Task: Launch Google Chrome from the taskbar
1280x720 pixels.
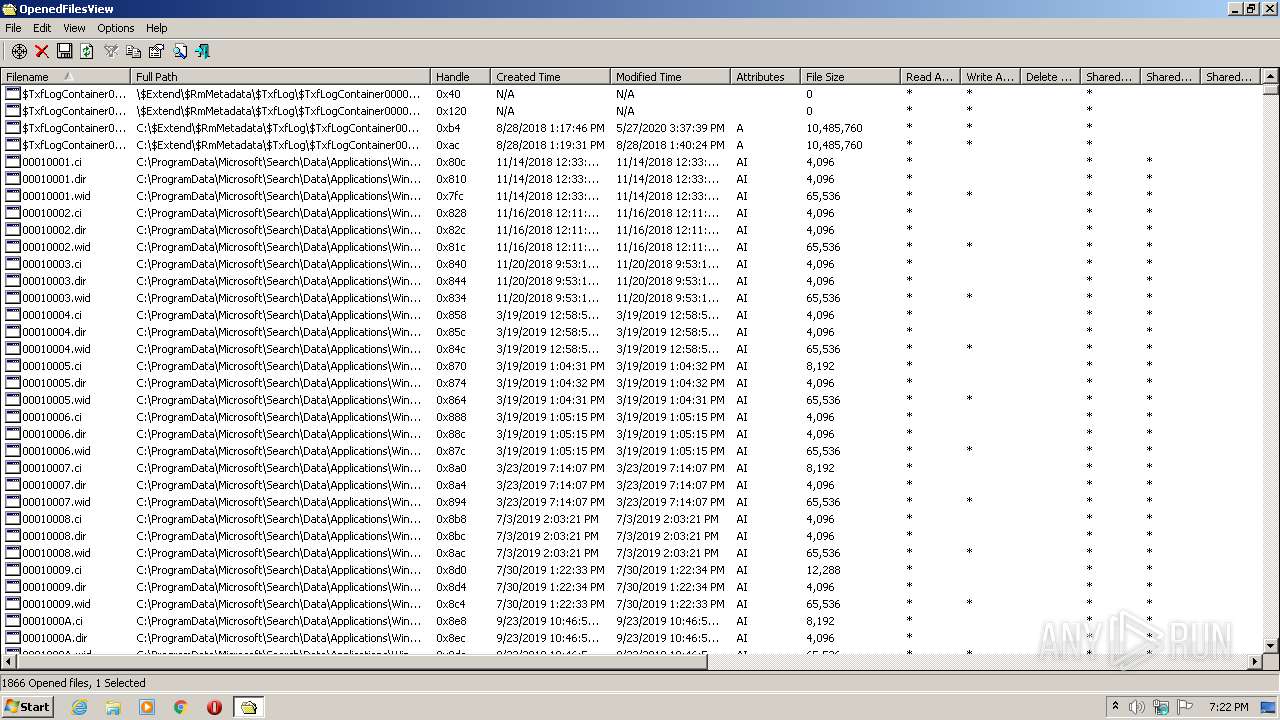Action: click(181, 707)
